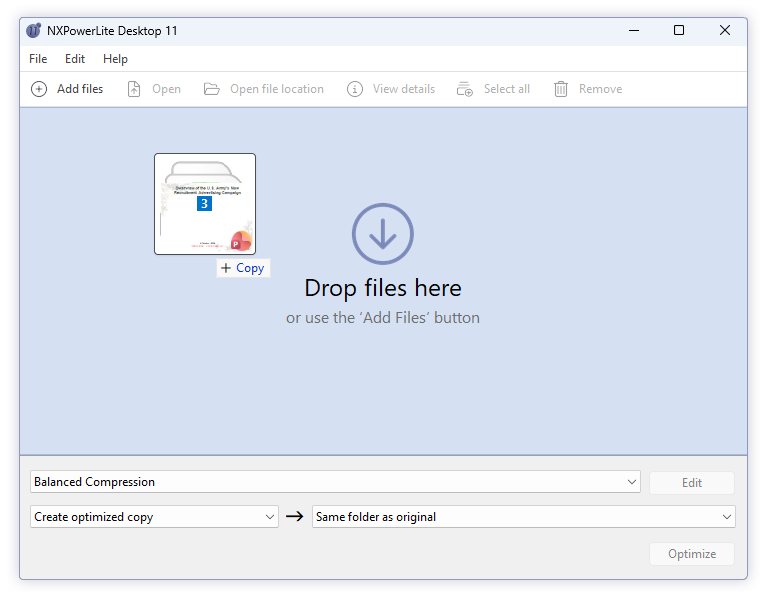This screenshot has height=596, width=762.
Task: Click the + Copy drag tooltip
Action: 243,268
